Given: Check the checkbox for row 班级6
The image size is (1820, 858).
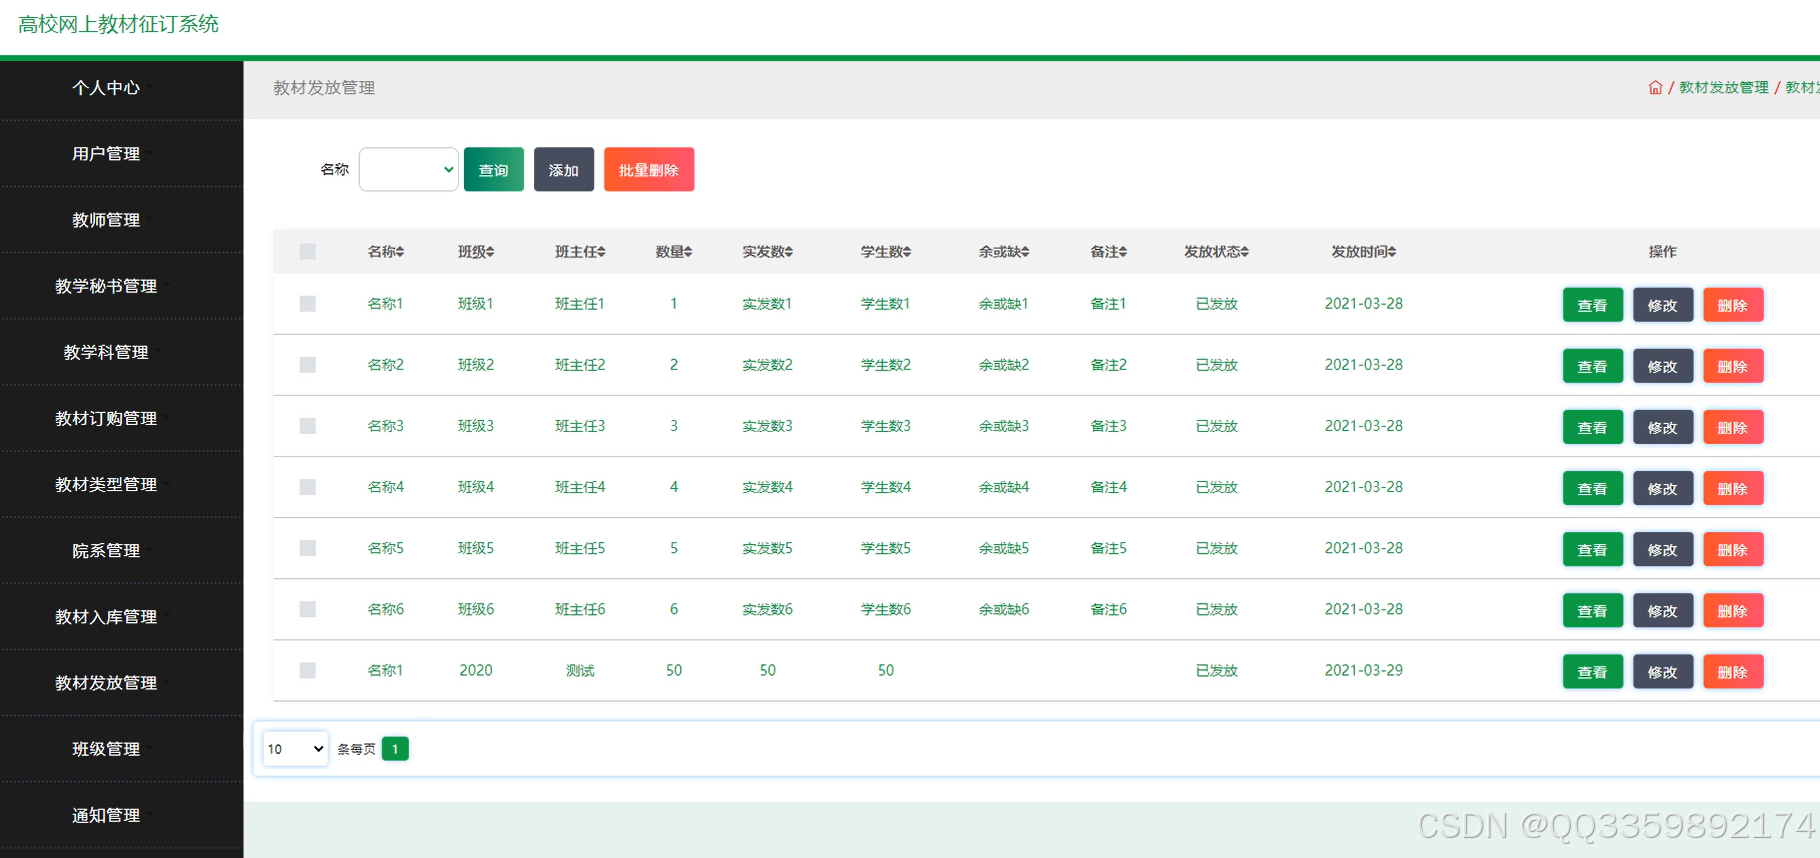Looking at the screenshot, I should [308, 609].
